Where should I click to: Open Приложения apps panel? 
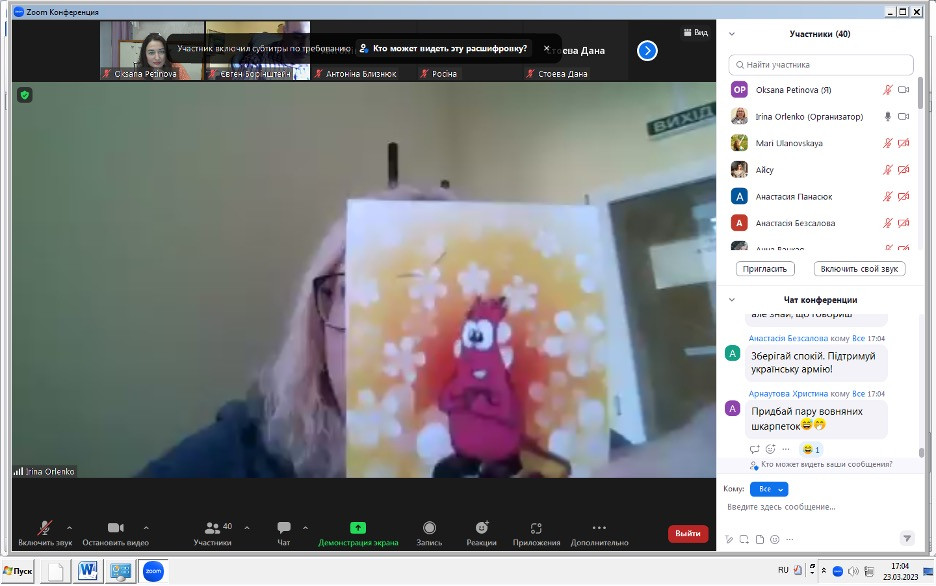click(x=536, y=533)
